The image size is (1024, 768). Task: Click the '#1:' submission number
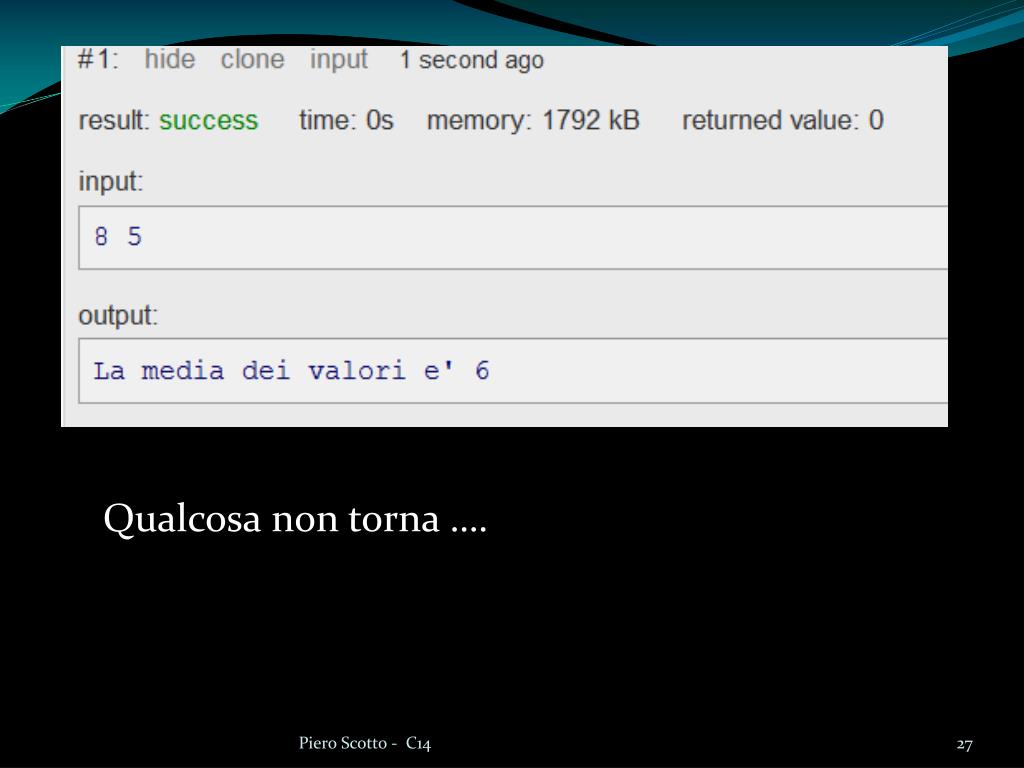(98, 59)
